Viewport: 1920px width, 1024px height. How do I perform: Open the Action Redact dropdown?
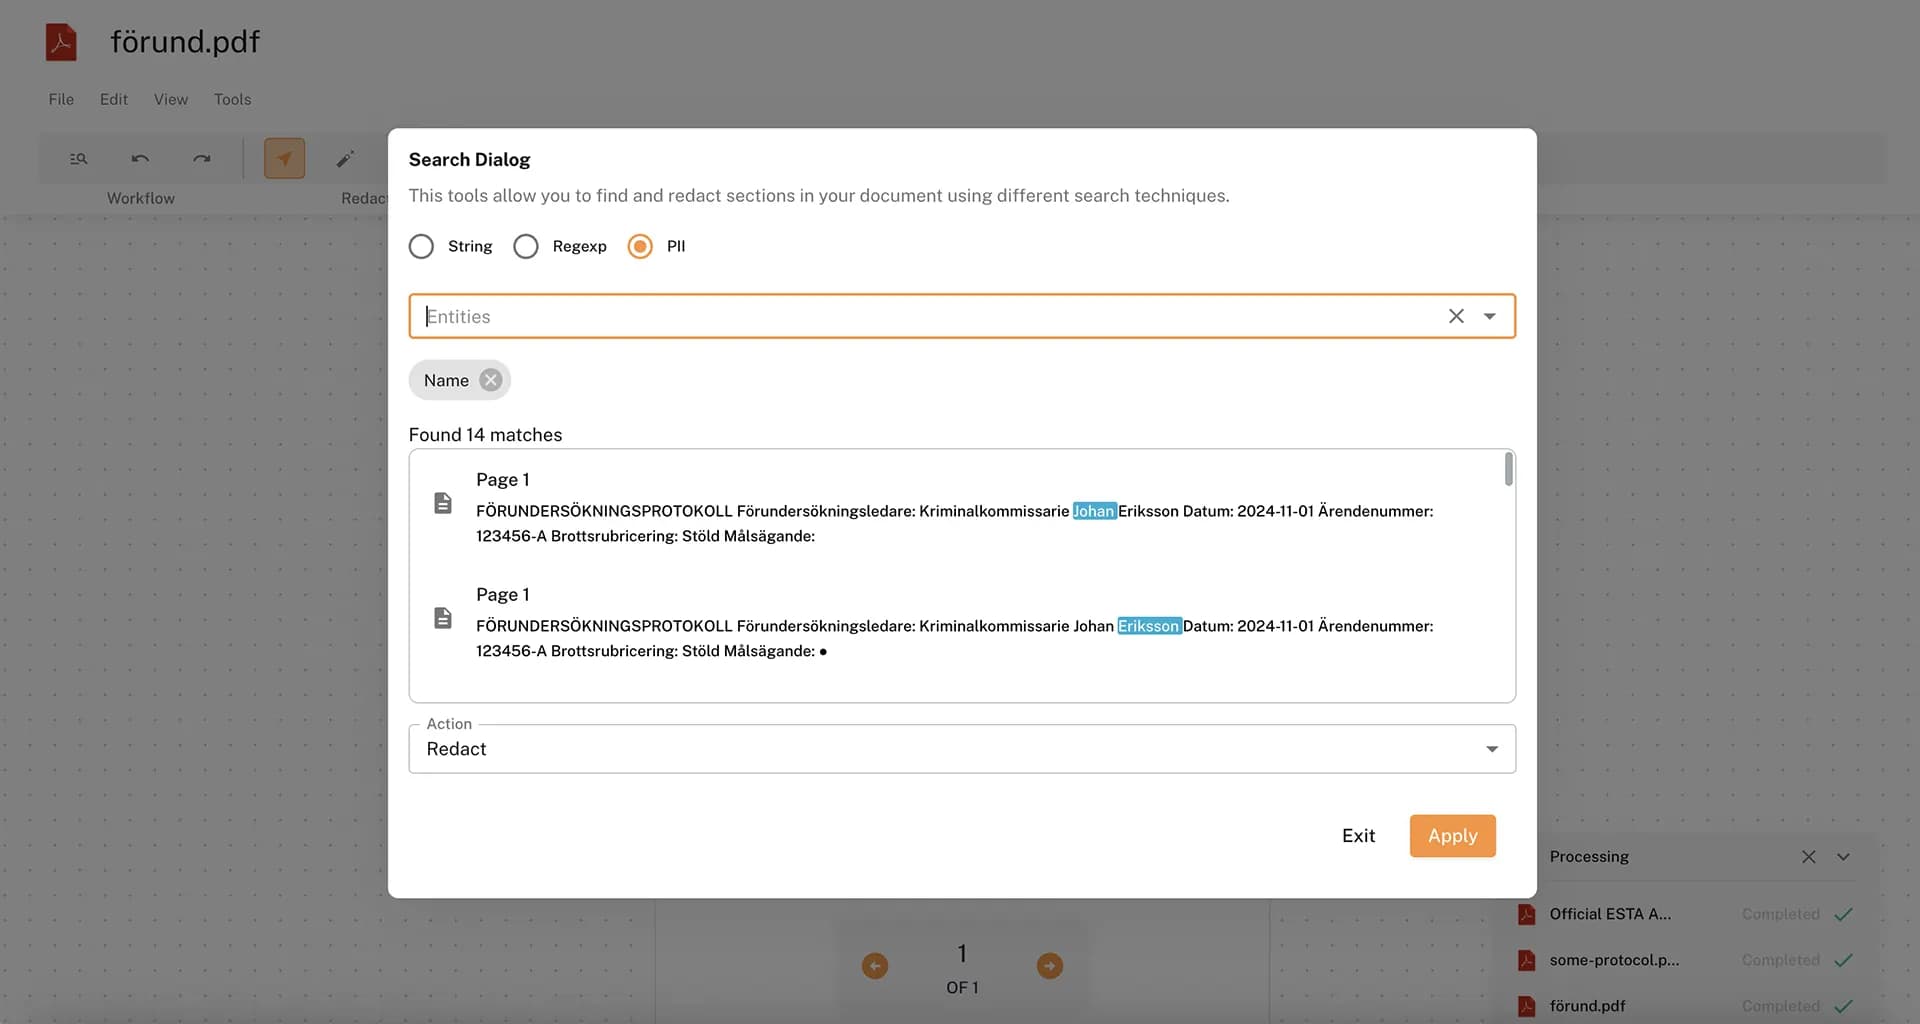click(1491, 749)
